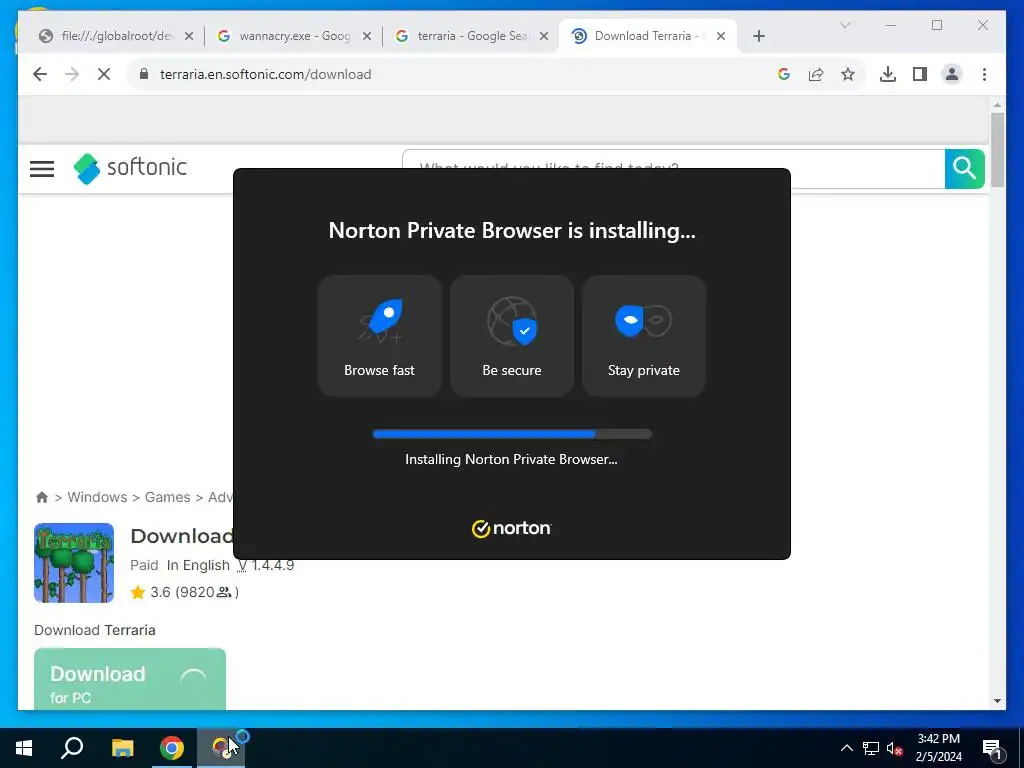The image size is (1024, 768).
Task: Click the page vertical scrollbar thumb
Action: [997, 150]
